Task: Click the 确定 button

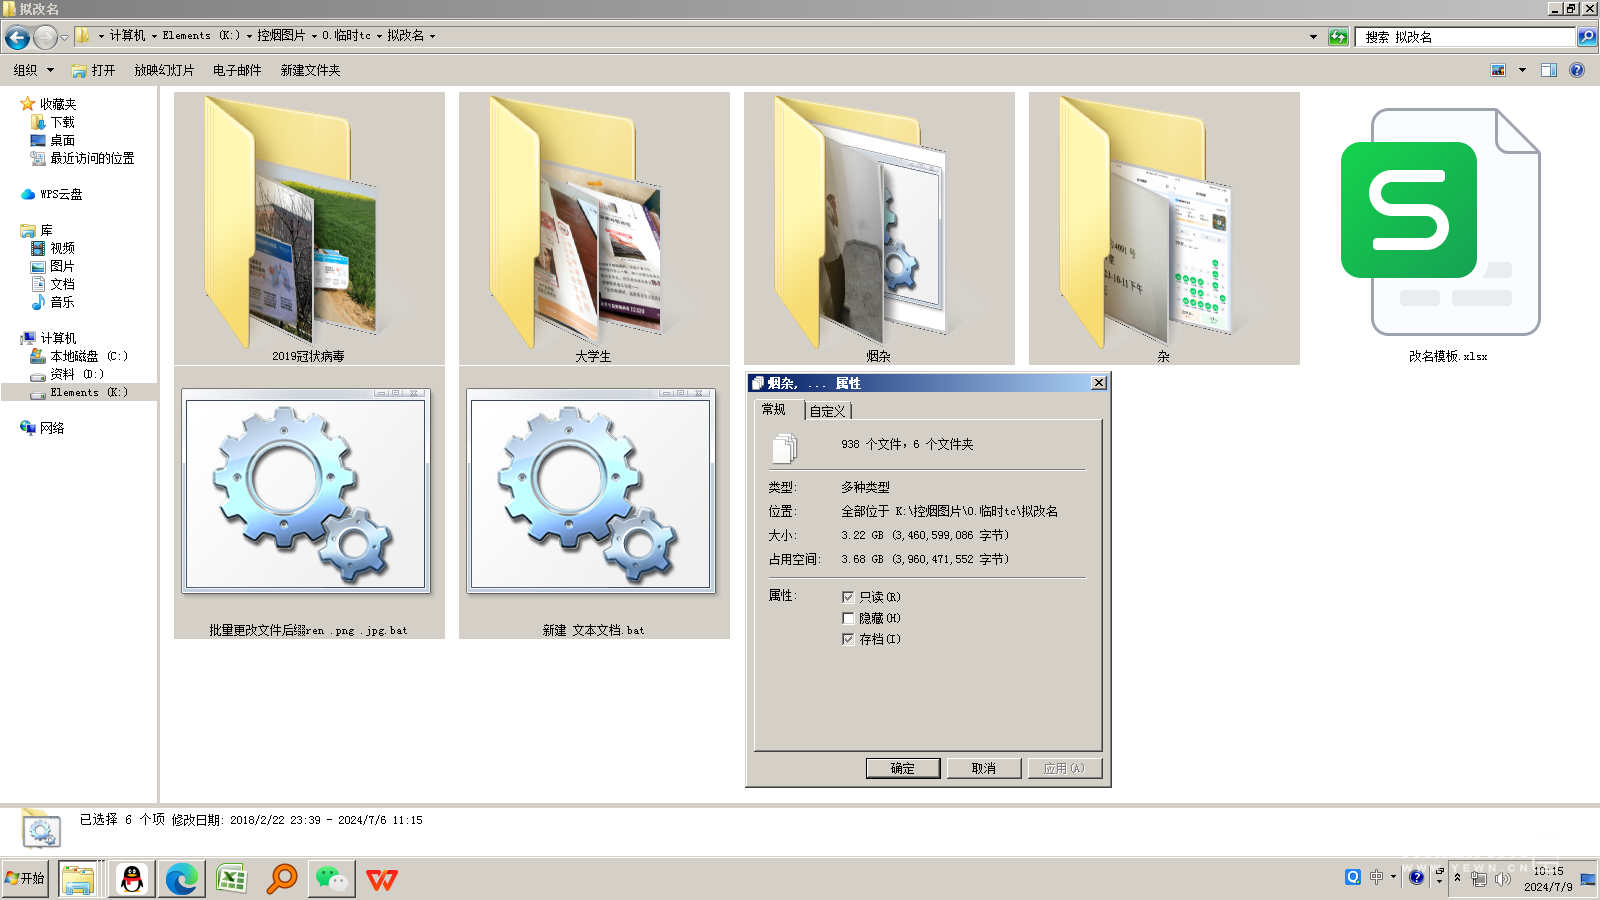Action: (902, 768)
